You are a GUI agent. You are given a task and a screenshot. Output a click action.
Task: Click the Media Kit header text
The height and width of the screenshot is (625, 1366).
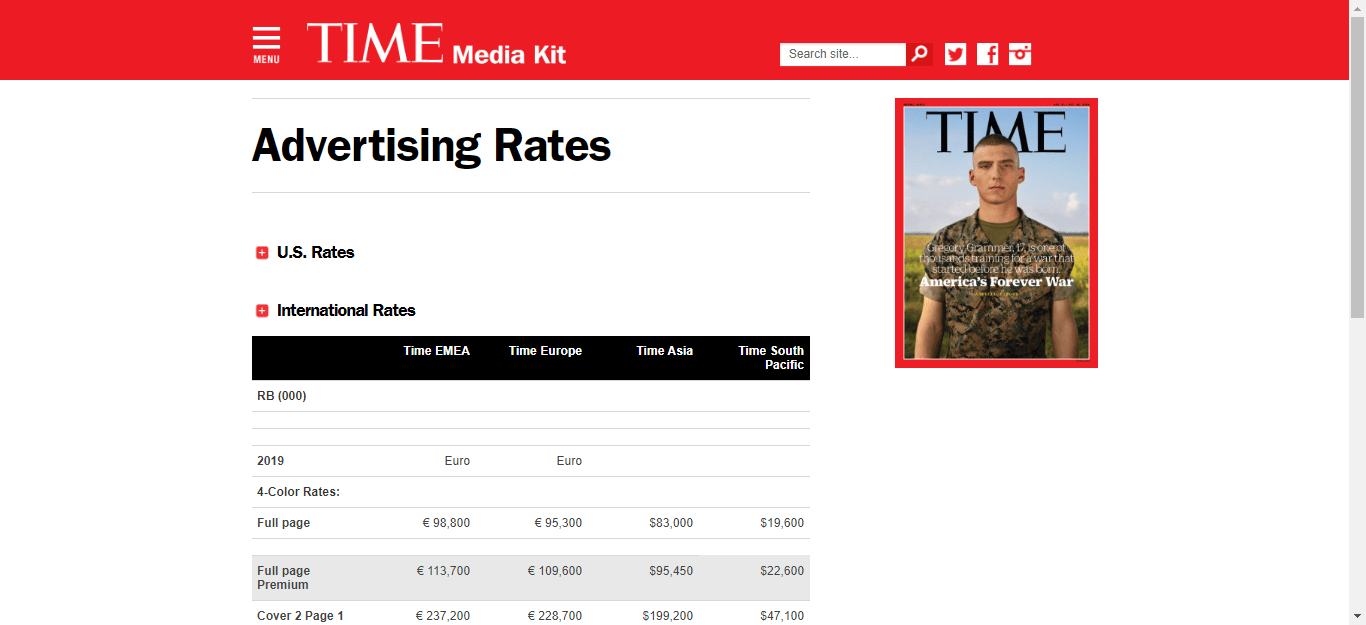[509, 55]
